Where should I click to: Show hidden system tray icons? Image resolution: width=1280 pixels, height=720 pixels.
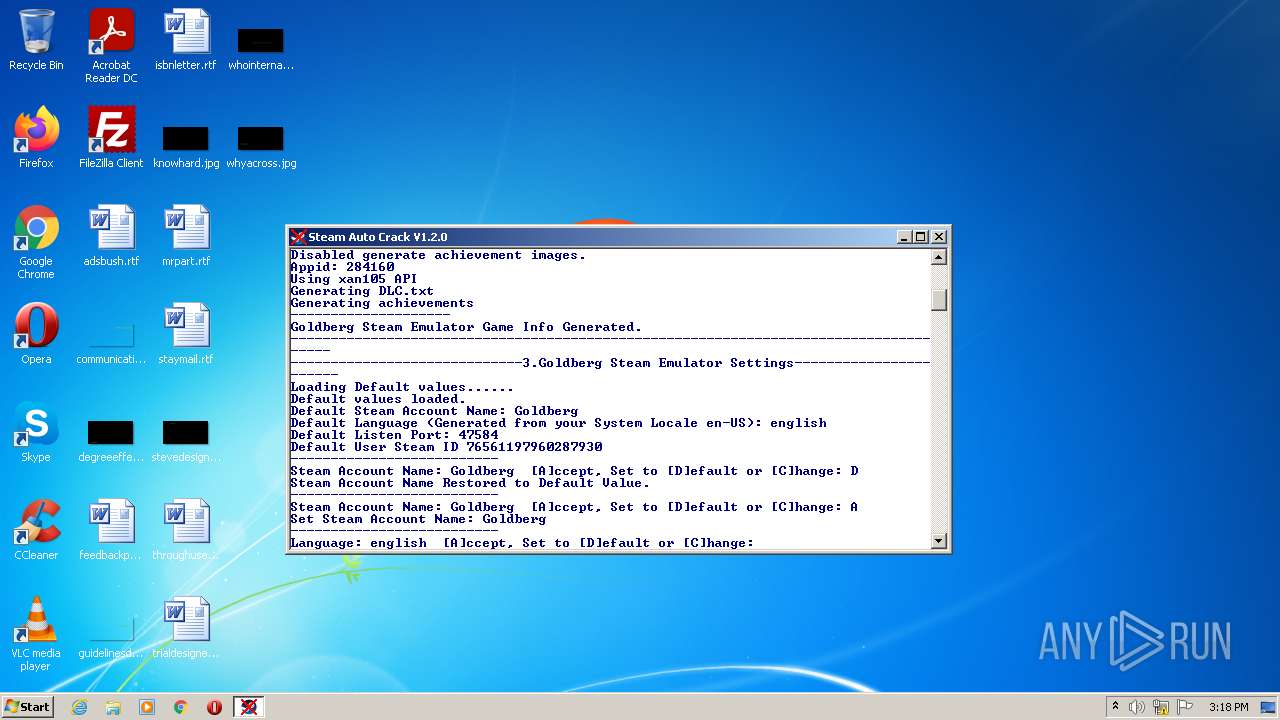click(1115, 707)
